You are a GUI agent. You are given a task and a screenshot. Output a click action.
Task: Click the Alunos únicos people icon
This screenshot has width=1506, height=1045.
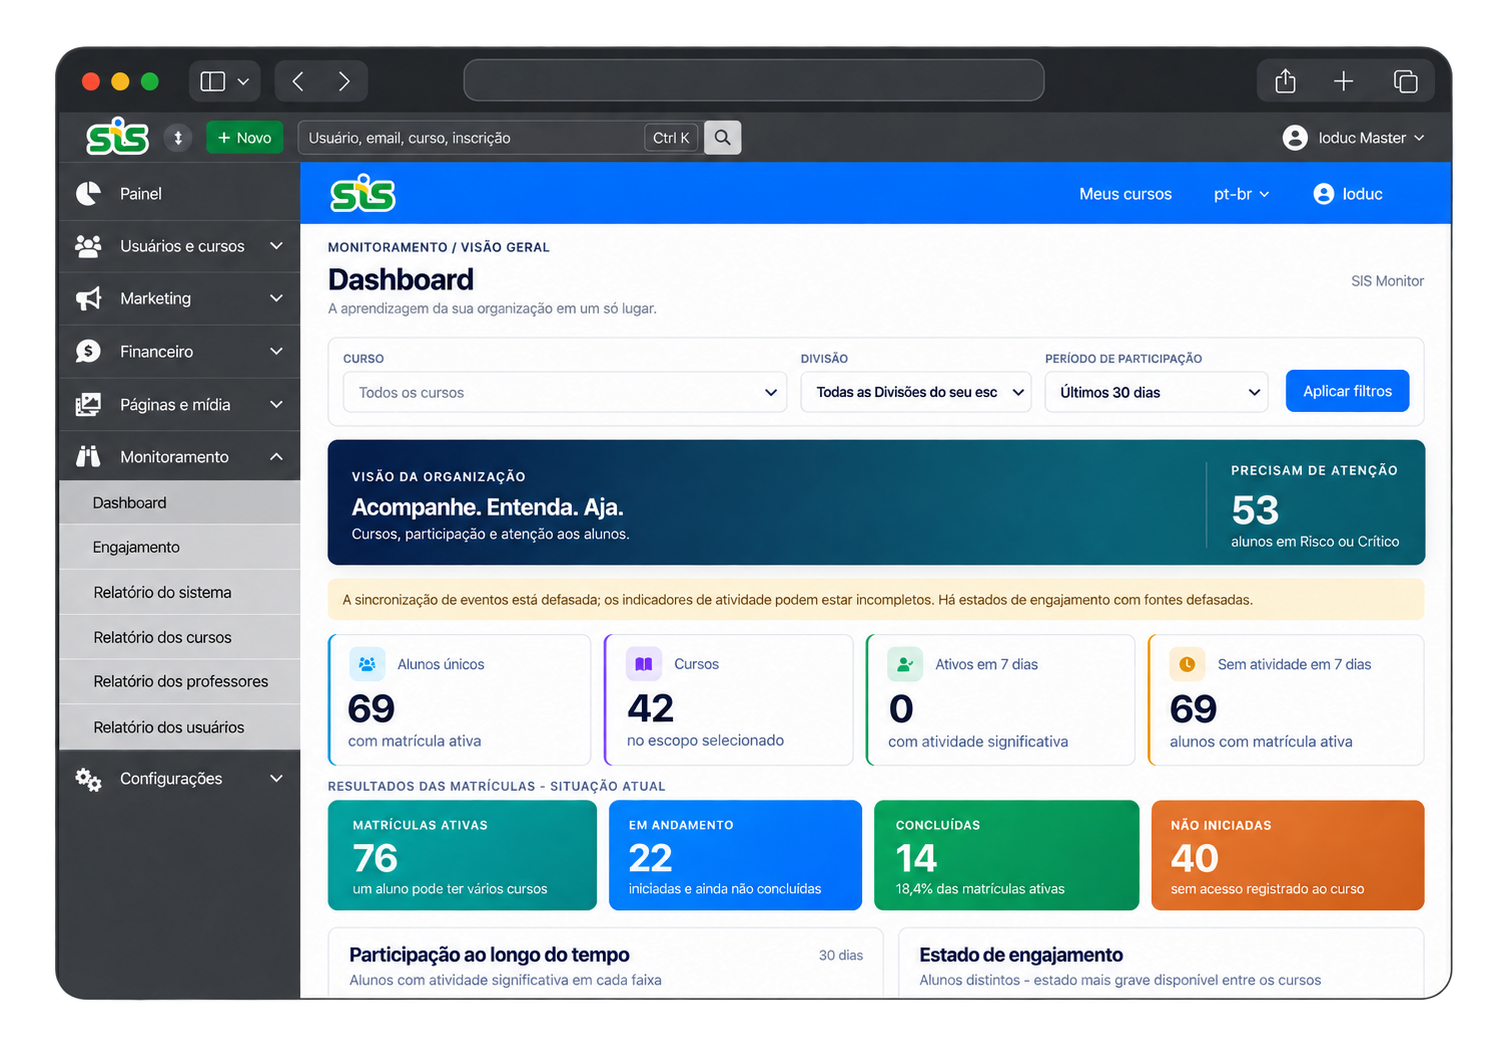click(367, 664)
